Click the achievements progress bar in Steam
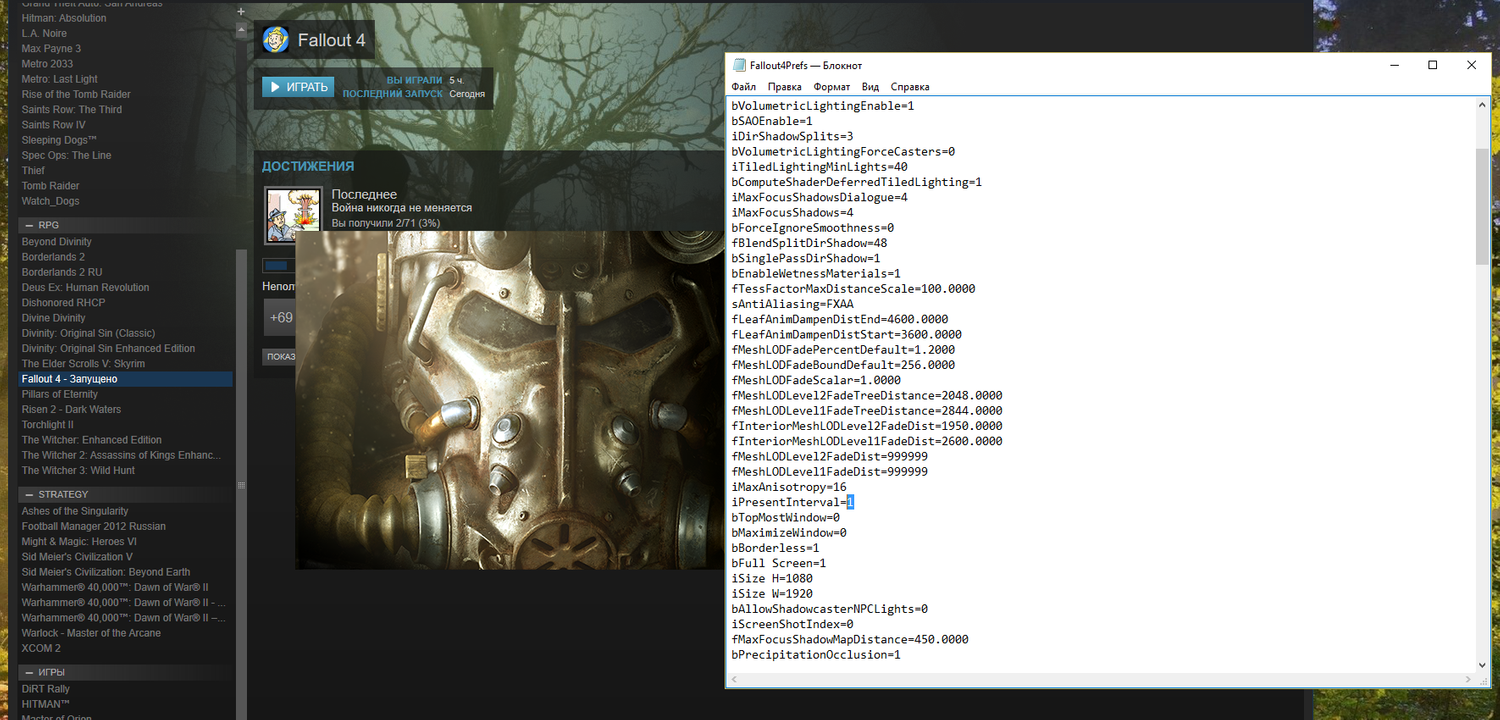The height and width of the screenshot is (720, 1500). [x=278, y=266]
